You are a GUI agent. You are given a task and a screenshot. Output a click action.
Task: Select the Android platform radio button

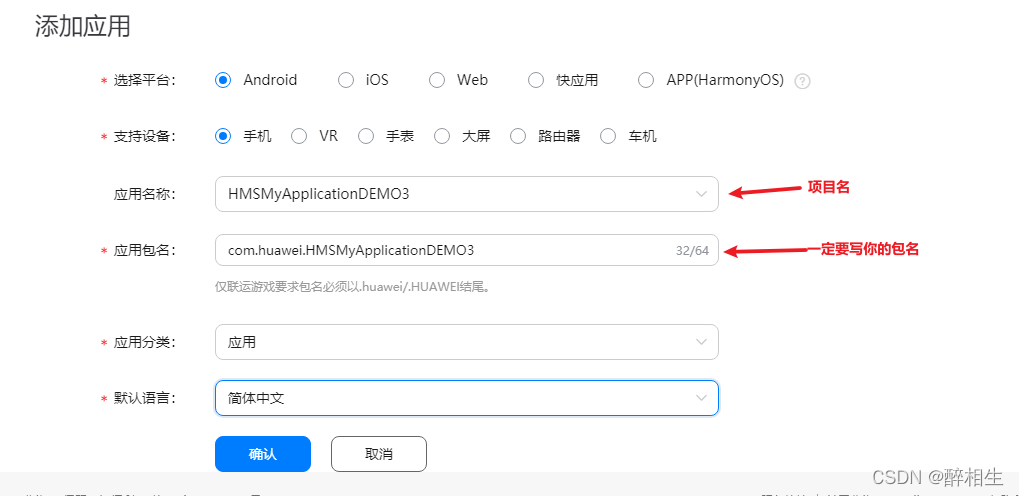click(223, 80)
